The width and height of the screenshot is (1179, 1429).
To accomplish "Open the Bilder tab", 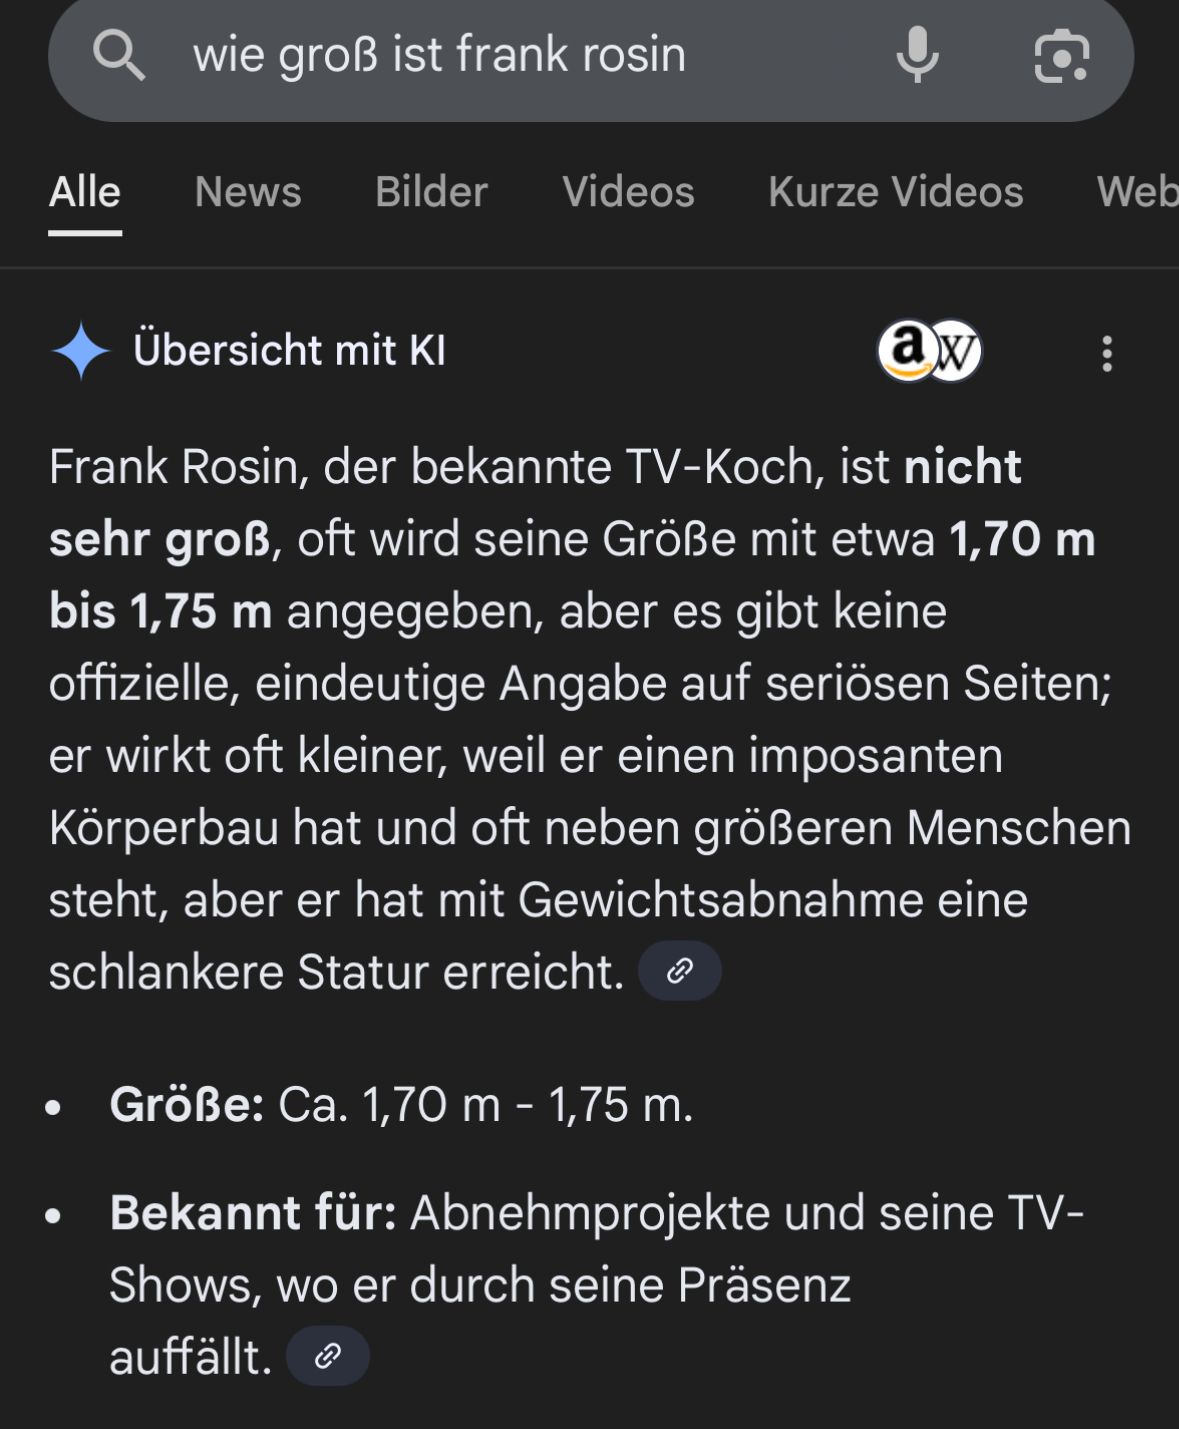I will pyautogui.click(x=431, y=192).
